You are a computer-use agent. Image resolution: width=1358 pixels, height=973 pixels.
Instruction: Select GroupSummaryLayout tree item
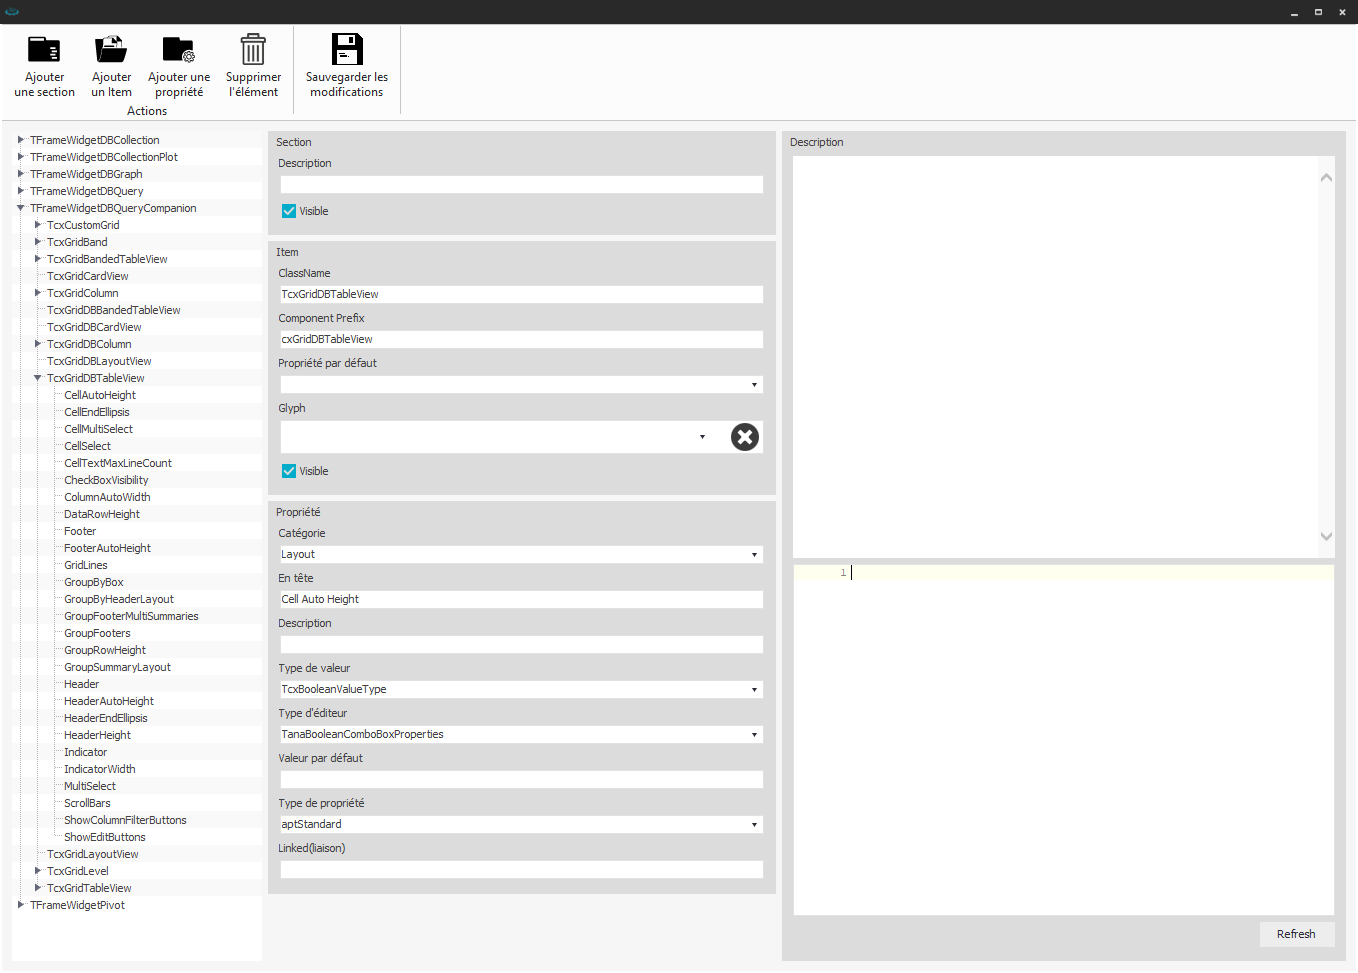pyautogui.click(x=117, y=667)
